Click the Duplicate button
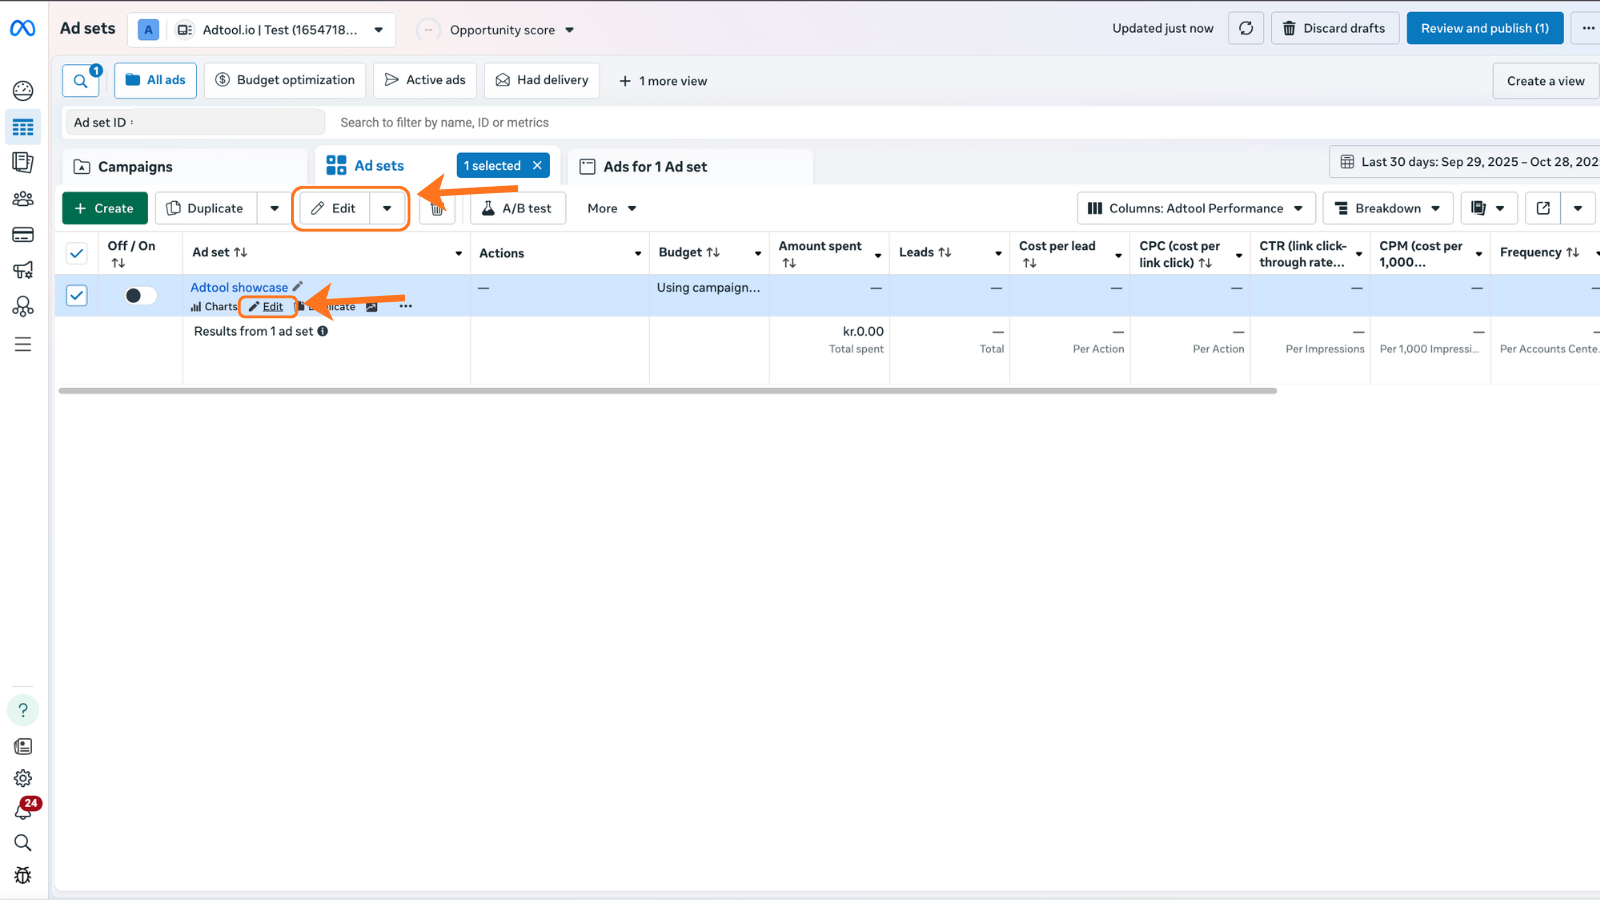The width and height of the screenshot is (1600, 900). 206,208
